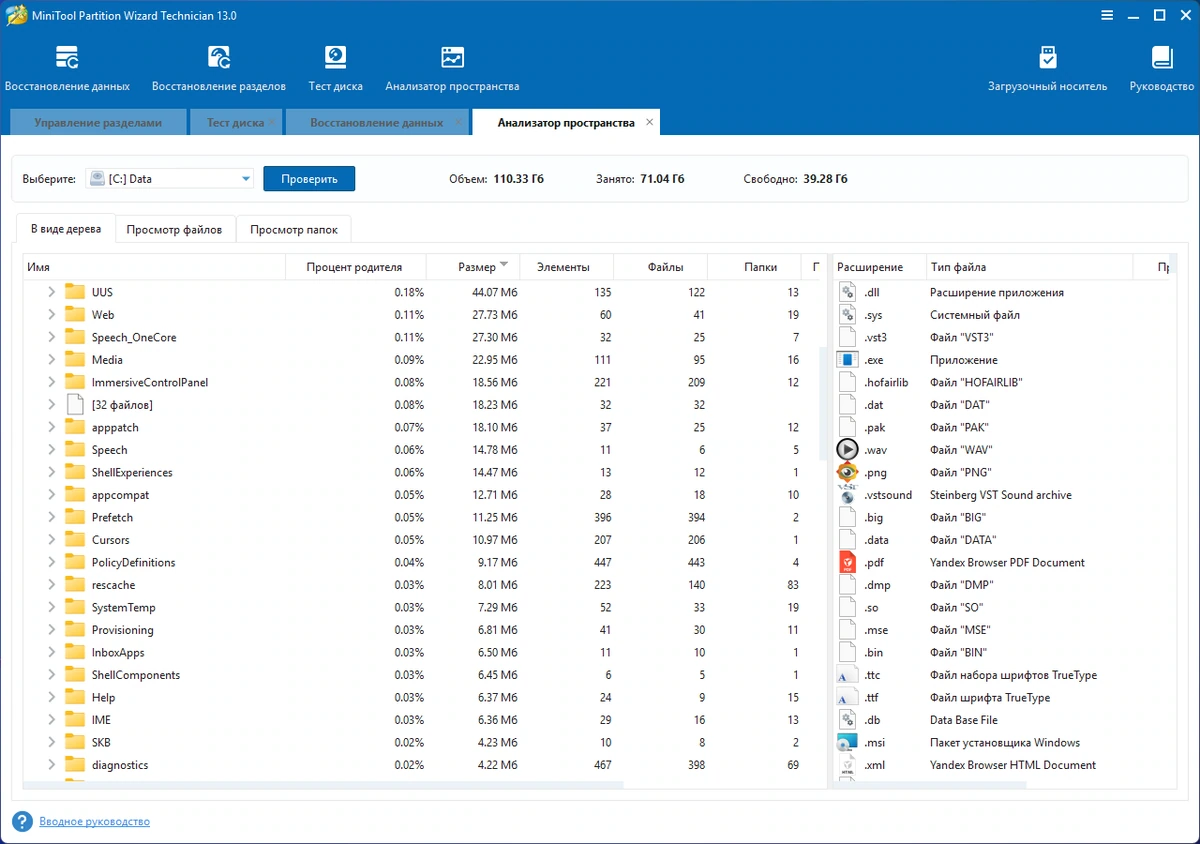This screenshot has height=844, width=1200.
Task: Open the Data Recovery (Восстановление данных) toolbar icon
Action: coord(67,58)
